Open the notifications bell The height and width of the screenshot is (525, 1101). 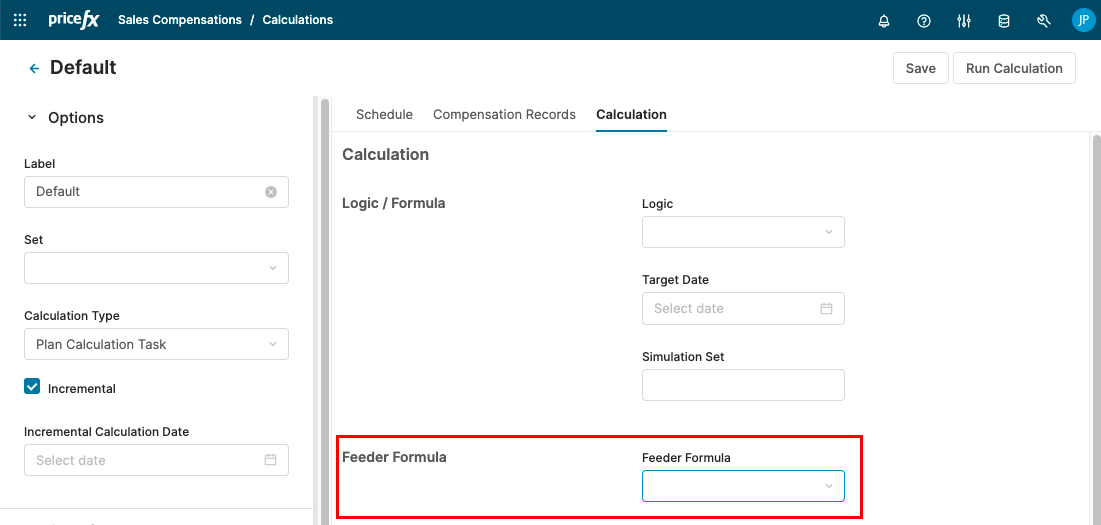tap(884, 20)
